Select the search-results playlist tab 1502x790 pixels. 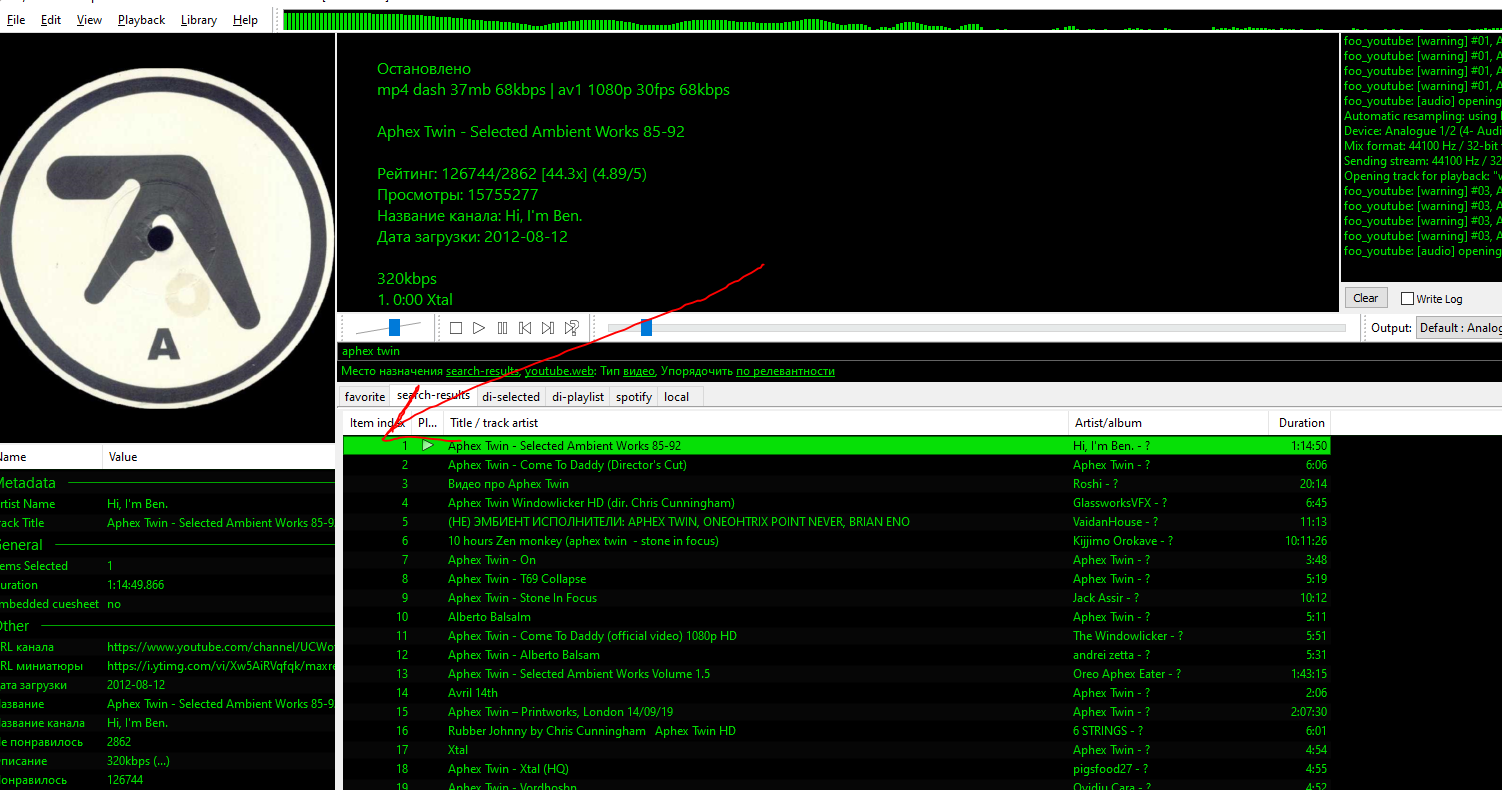433,395
